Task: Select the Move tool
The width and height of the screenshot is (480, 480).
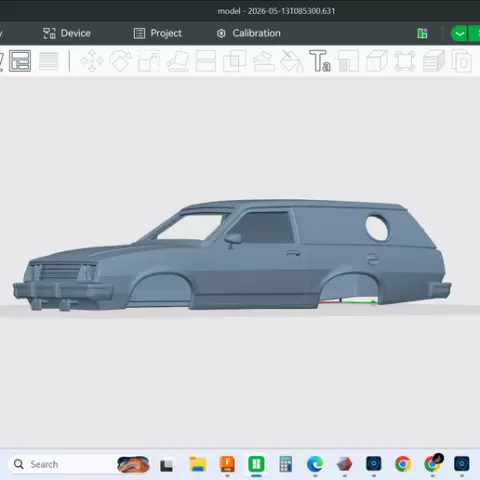Action: tap(92, 61)
